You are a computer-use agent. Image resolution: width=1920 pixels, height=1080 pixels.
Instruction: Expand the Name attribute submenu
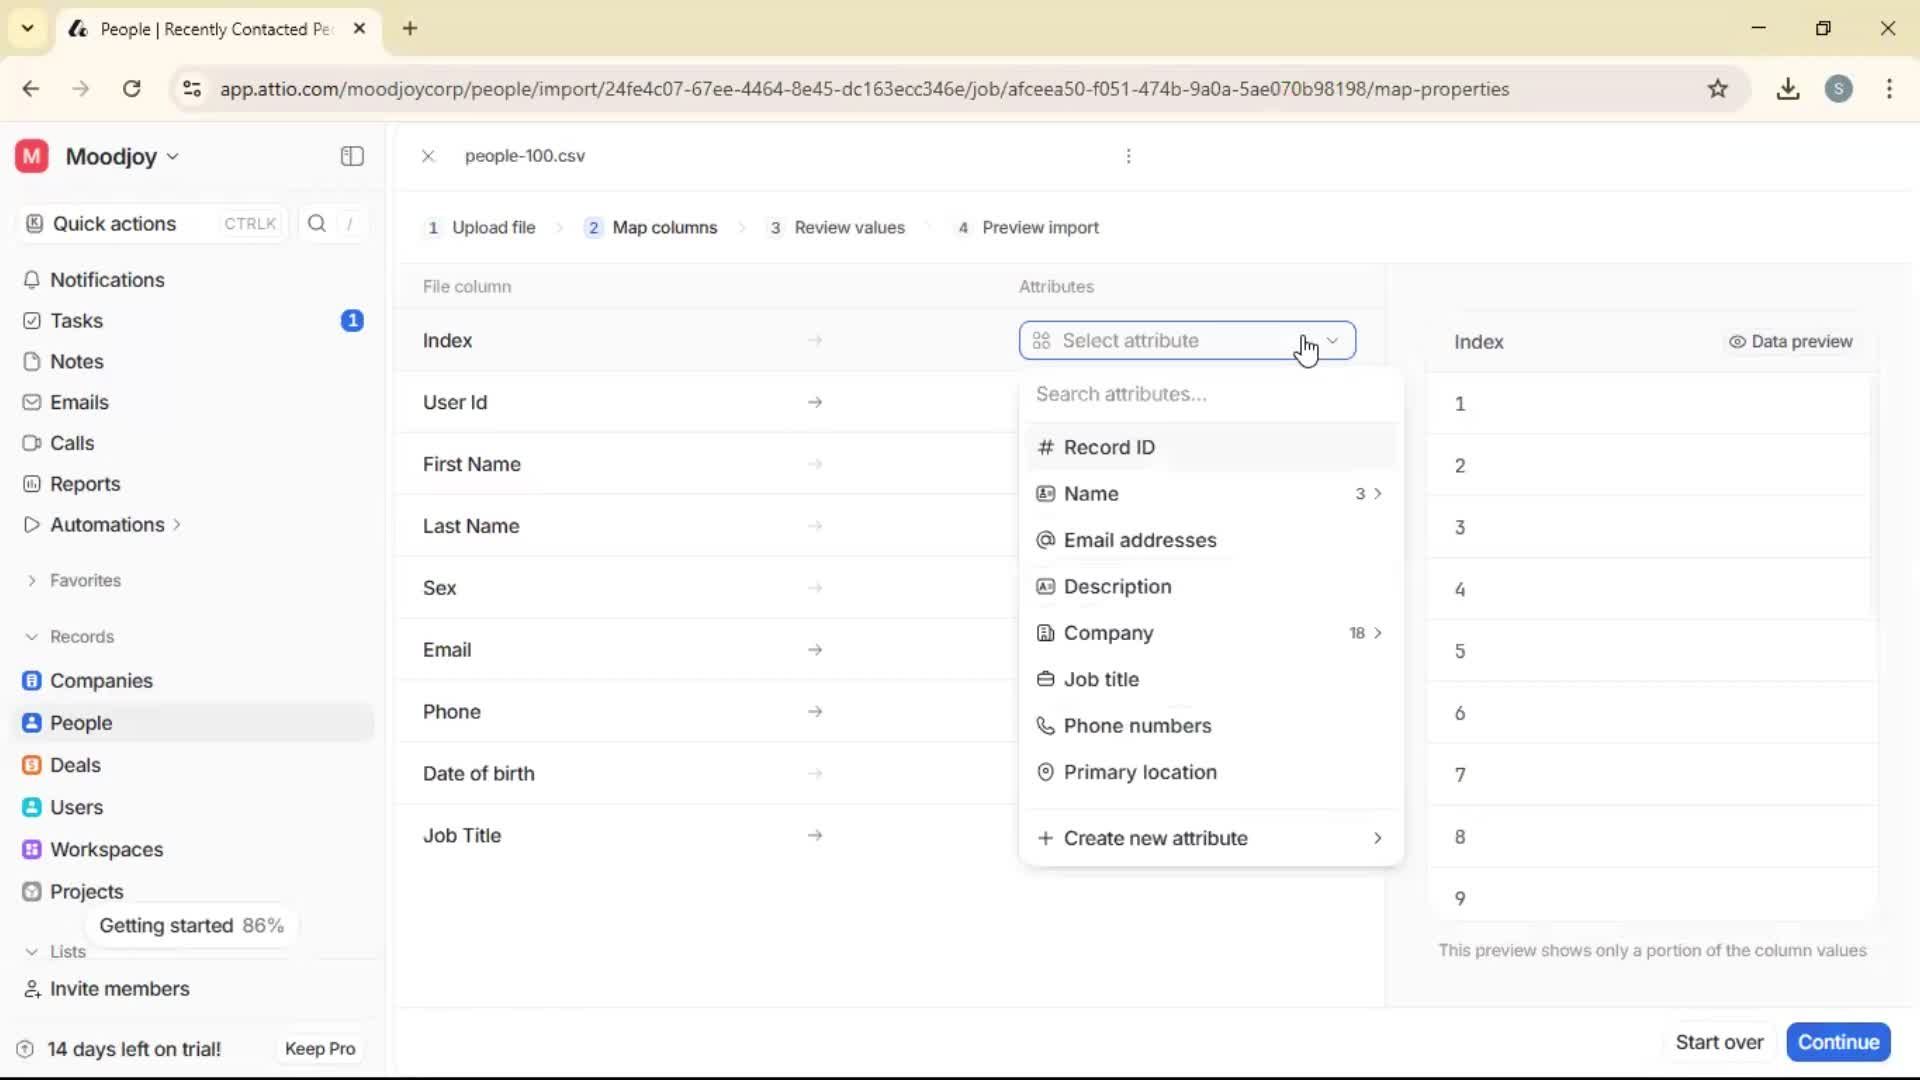pyautogui.click(x=1378, y=493)
